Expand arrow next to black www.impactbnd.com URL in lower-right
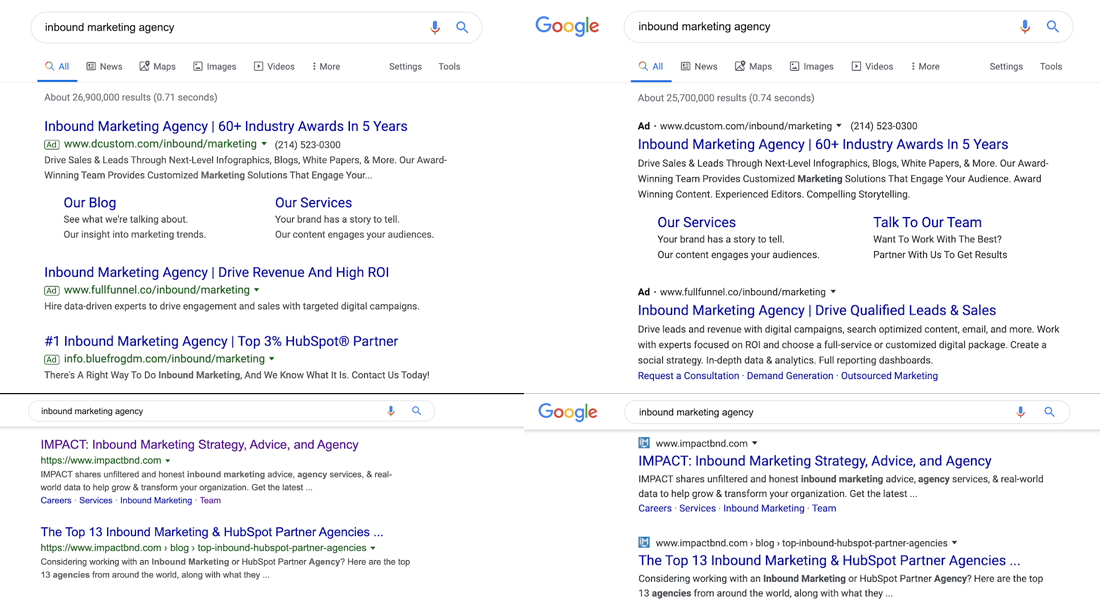This screenshot has height=600, width=1100. 755,444
